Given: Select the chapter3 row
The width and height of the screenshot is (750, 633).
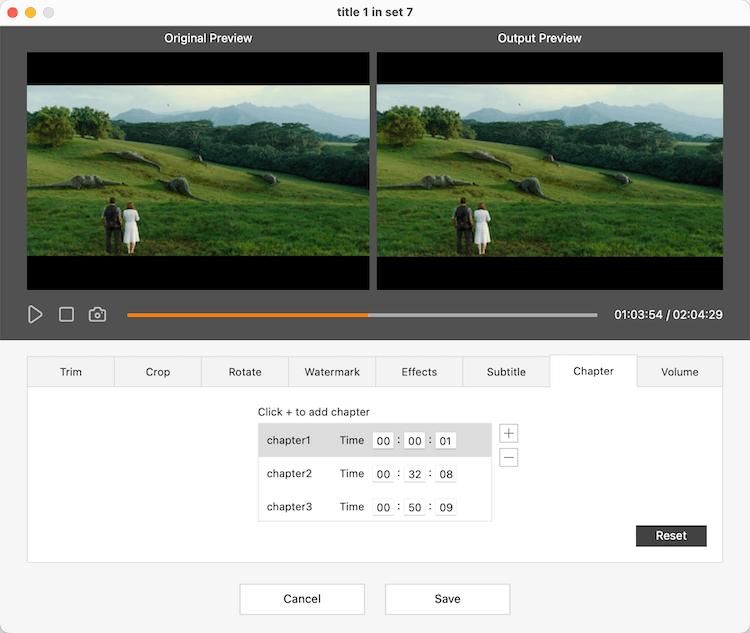Looking at the screenshot, I should coord(375,507).
